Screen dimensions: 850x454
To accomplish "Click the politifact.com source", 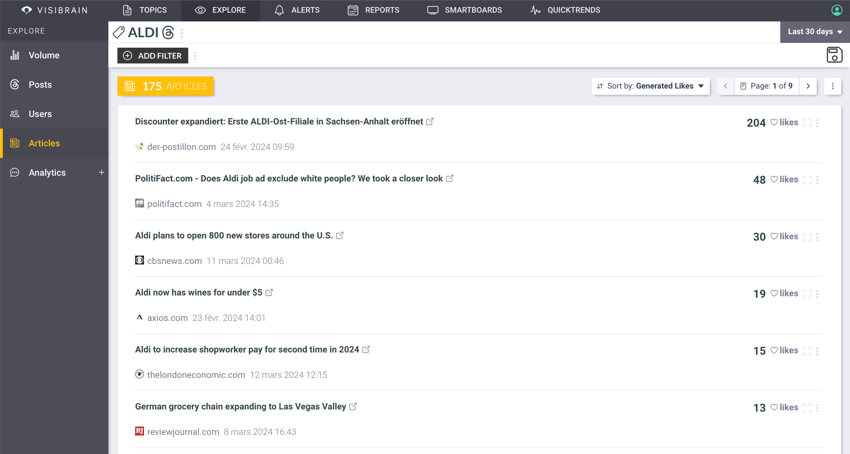I will pyautogui.click(x=174, y=204).
